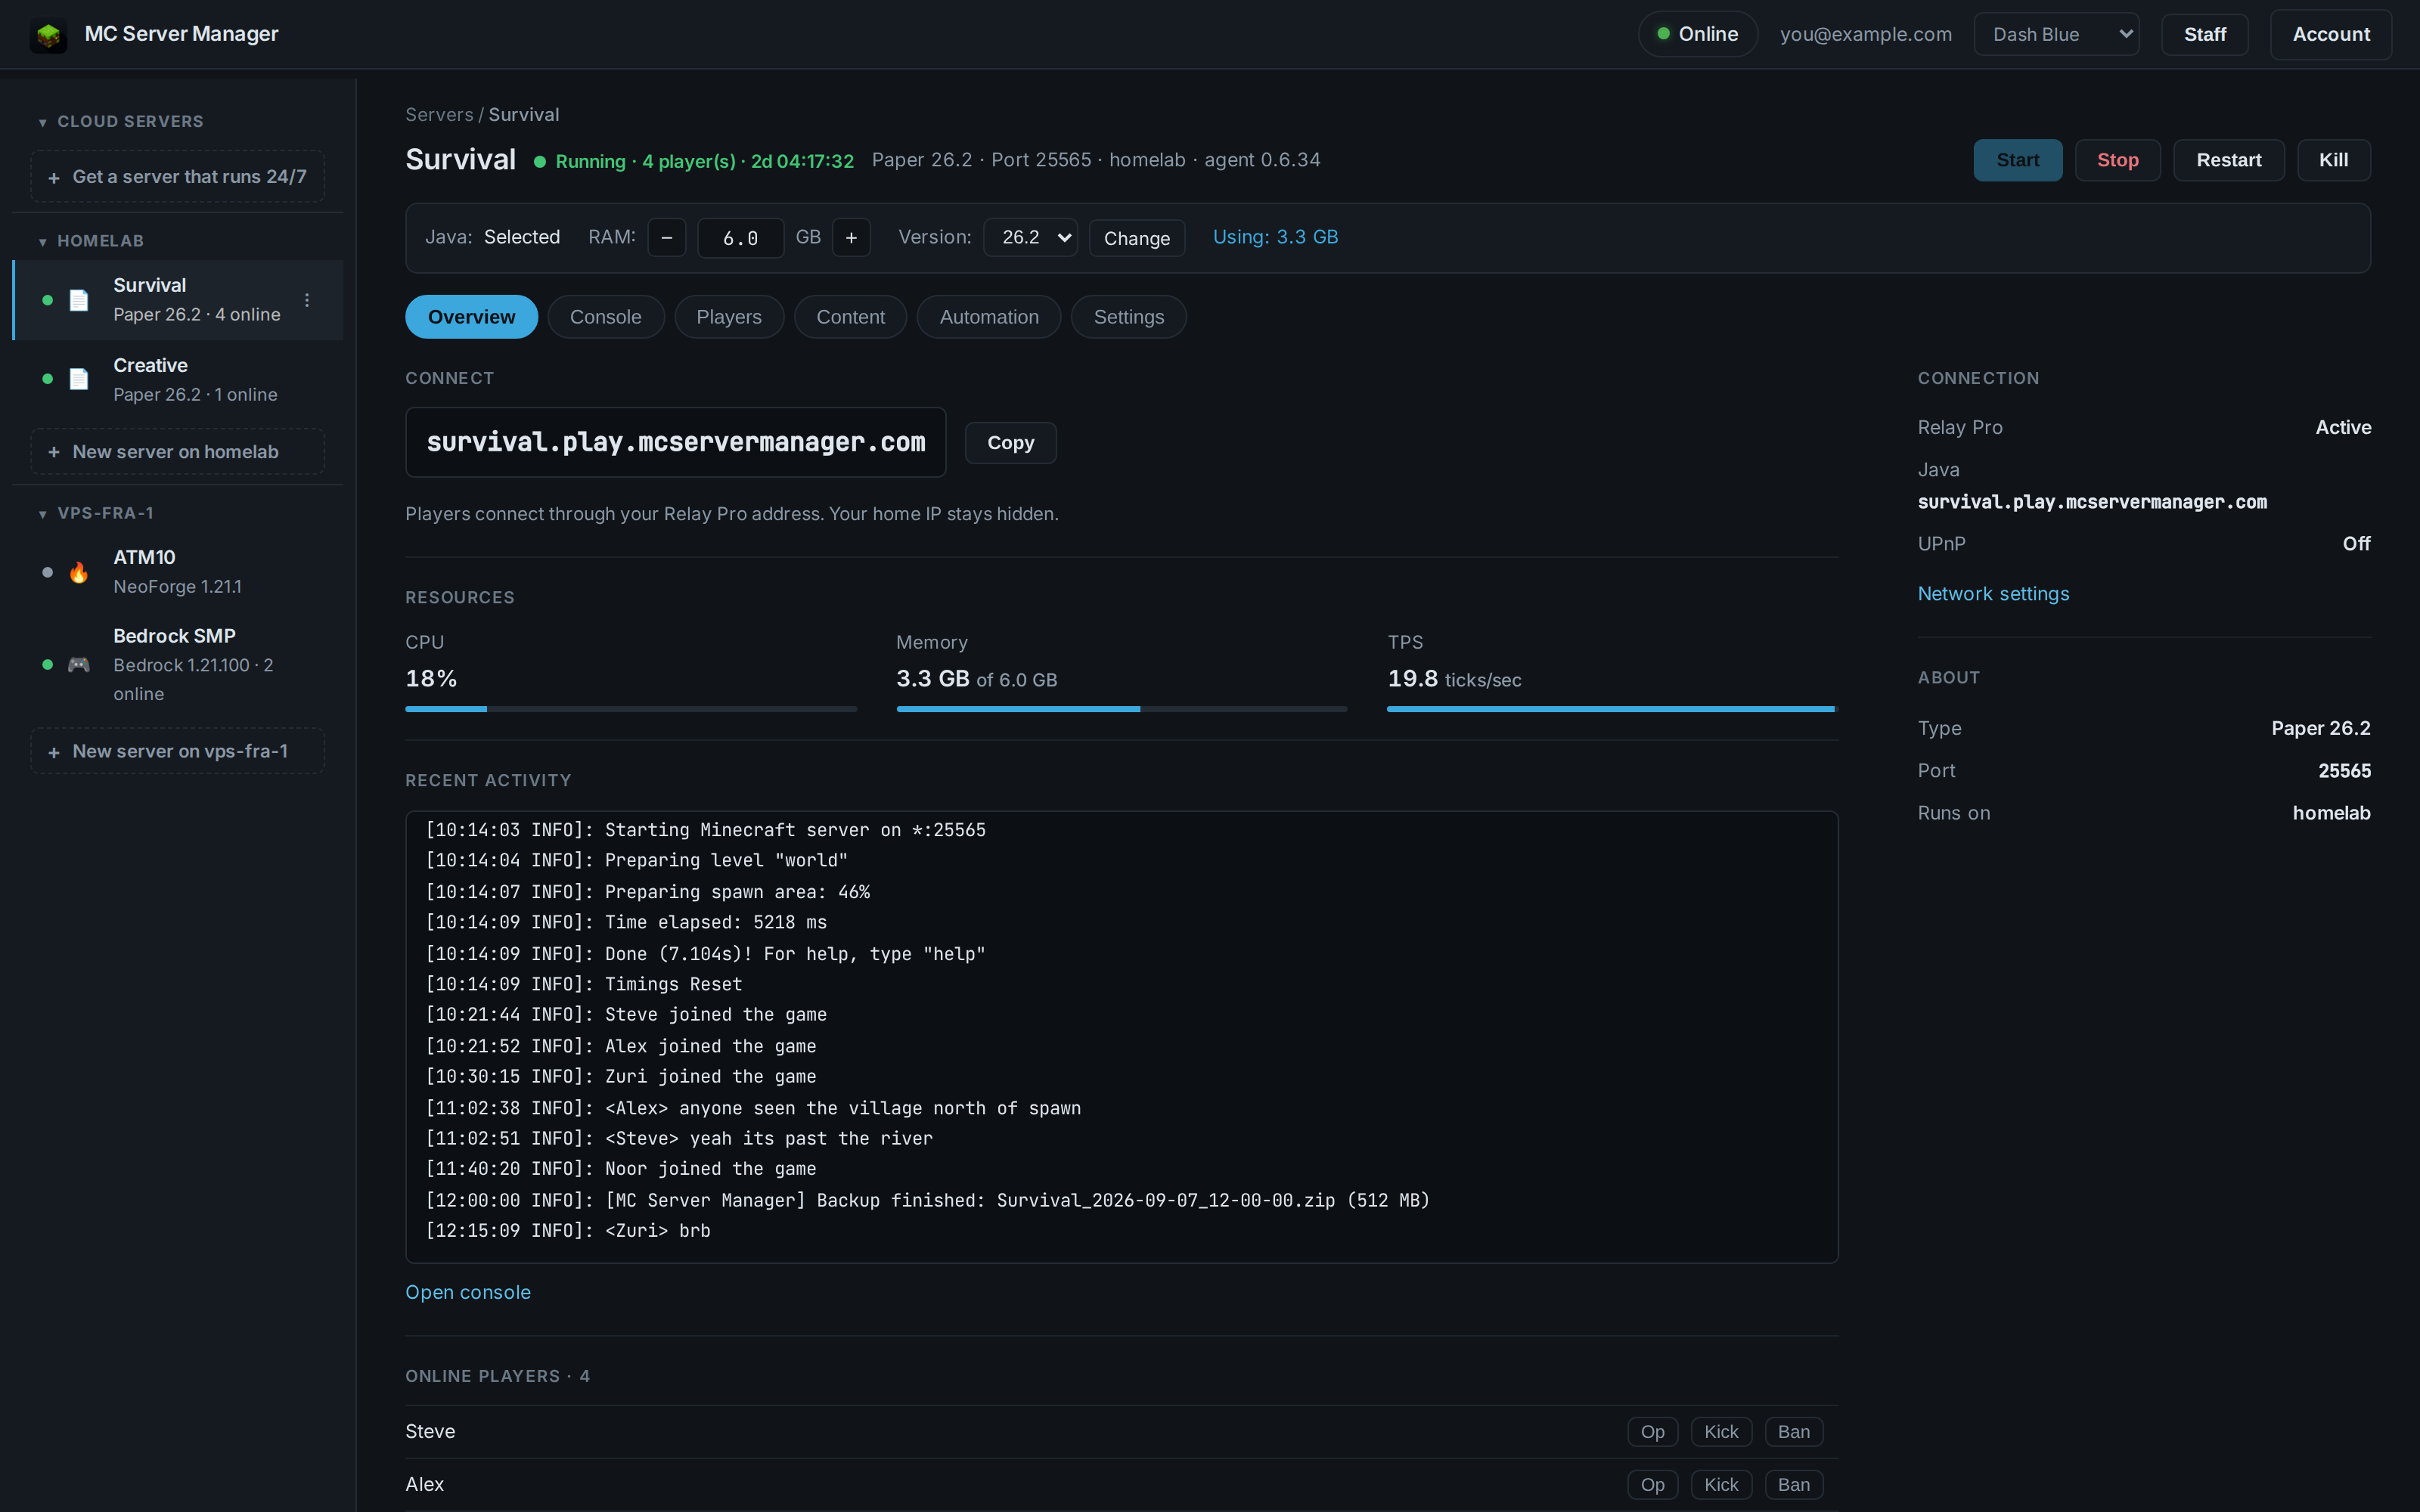
Task: Select the Bedrock SMP server
Action: [x=178, y=664]
